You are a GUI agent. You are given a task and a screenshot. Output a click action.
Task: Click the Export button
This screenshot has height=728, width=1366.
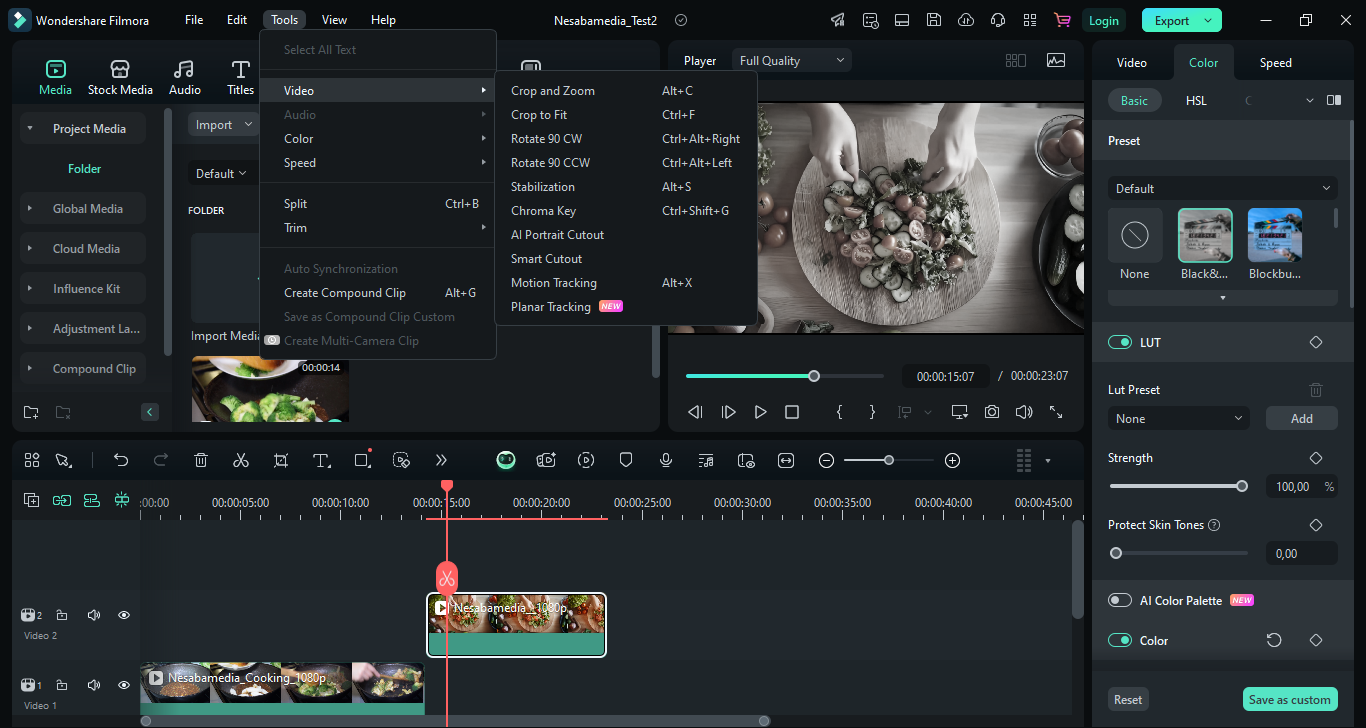(x=1172, y=20)
